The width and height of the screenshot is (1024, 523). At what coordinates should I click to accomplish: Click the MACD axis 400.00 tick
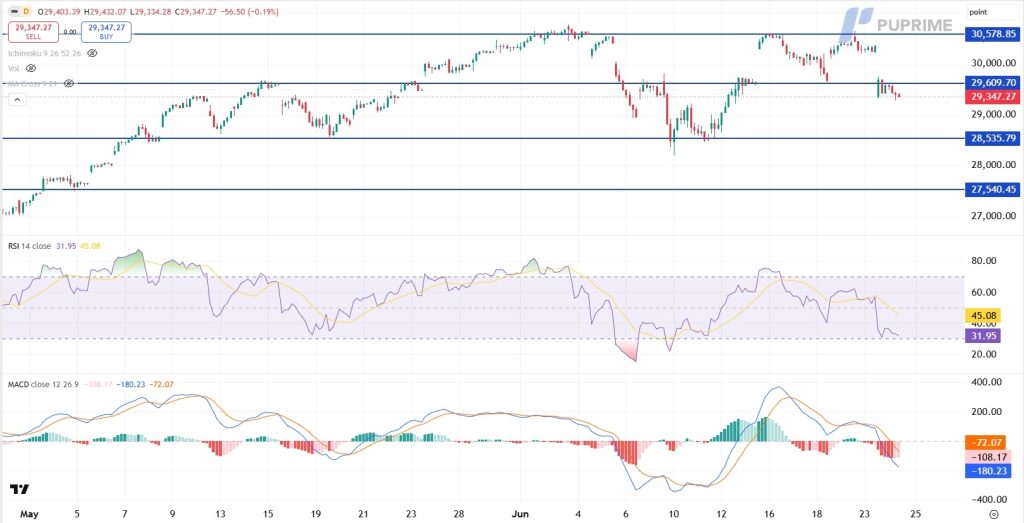pos(985,381)
